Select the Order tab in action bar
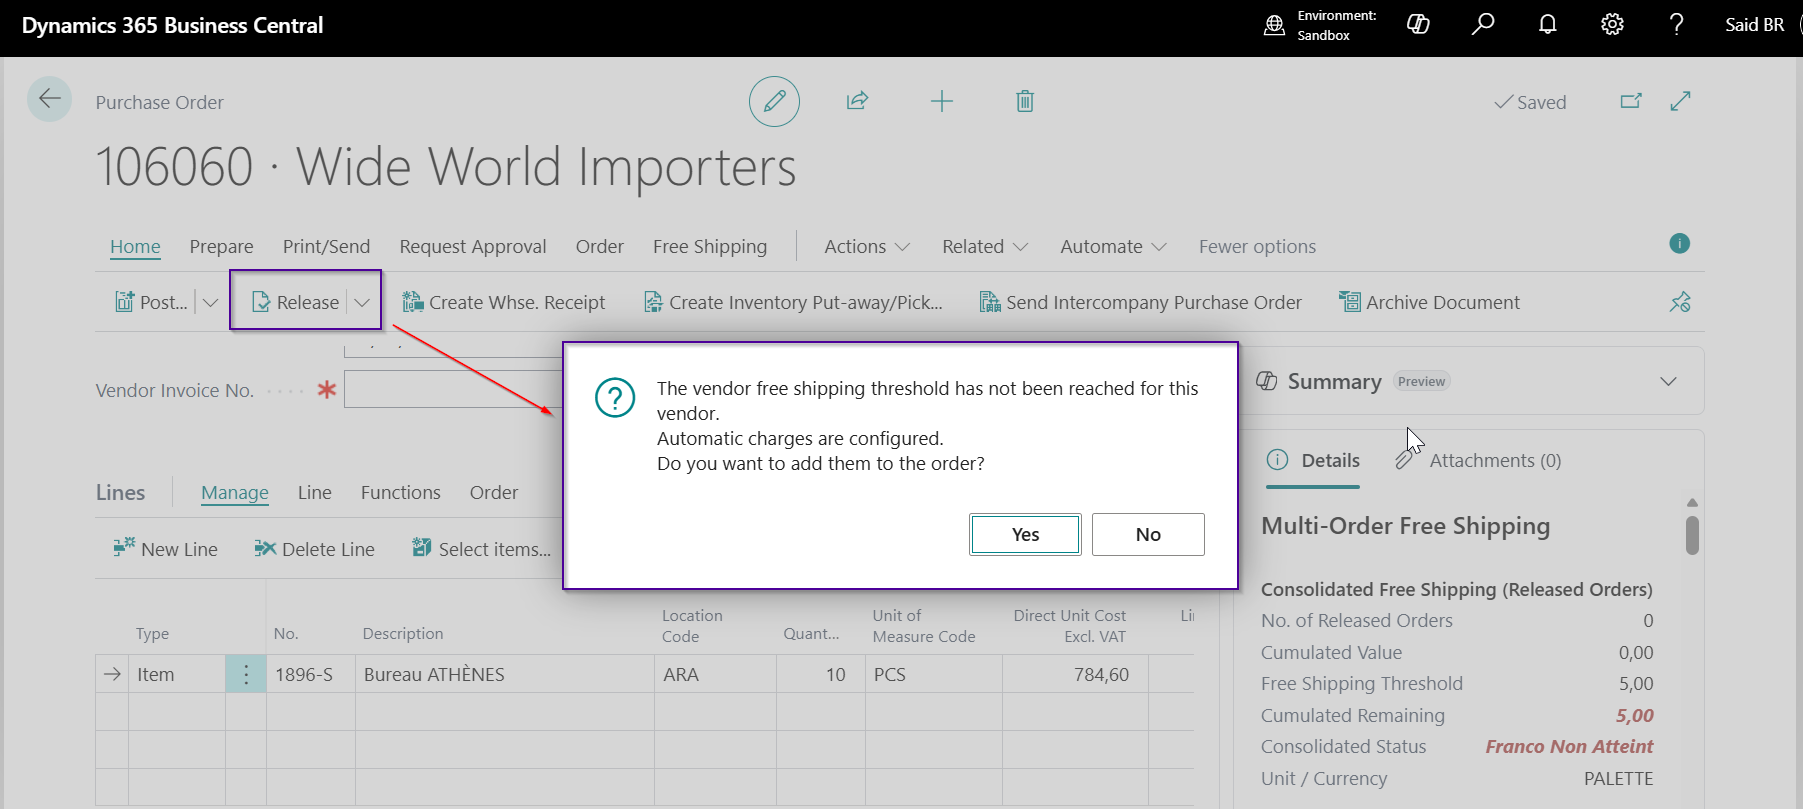Image resolution: width=1803 pixels, height=809 pixels. (x=599, y=246)
